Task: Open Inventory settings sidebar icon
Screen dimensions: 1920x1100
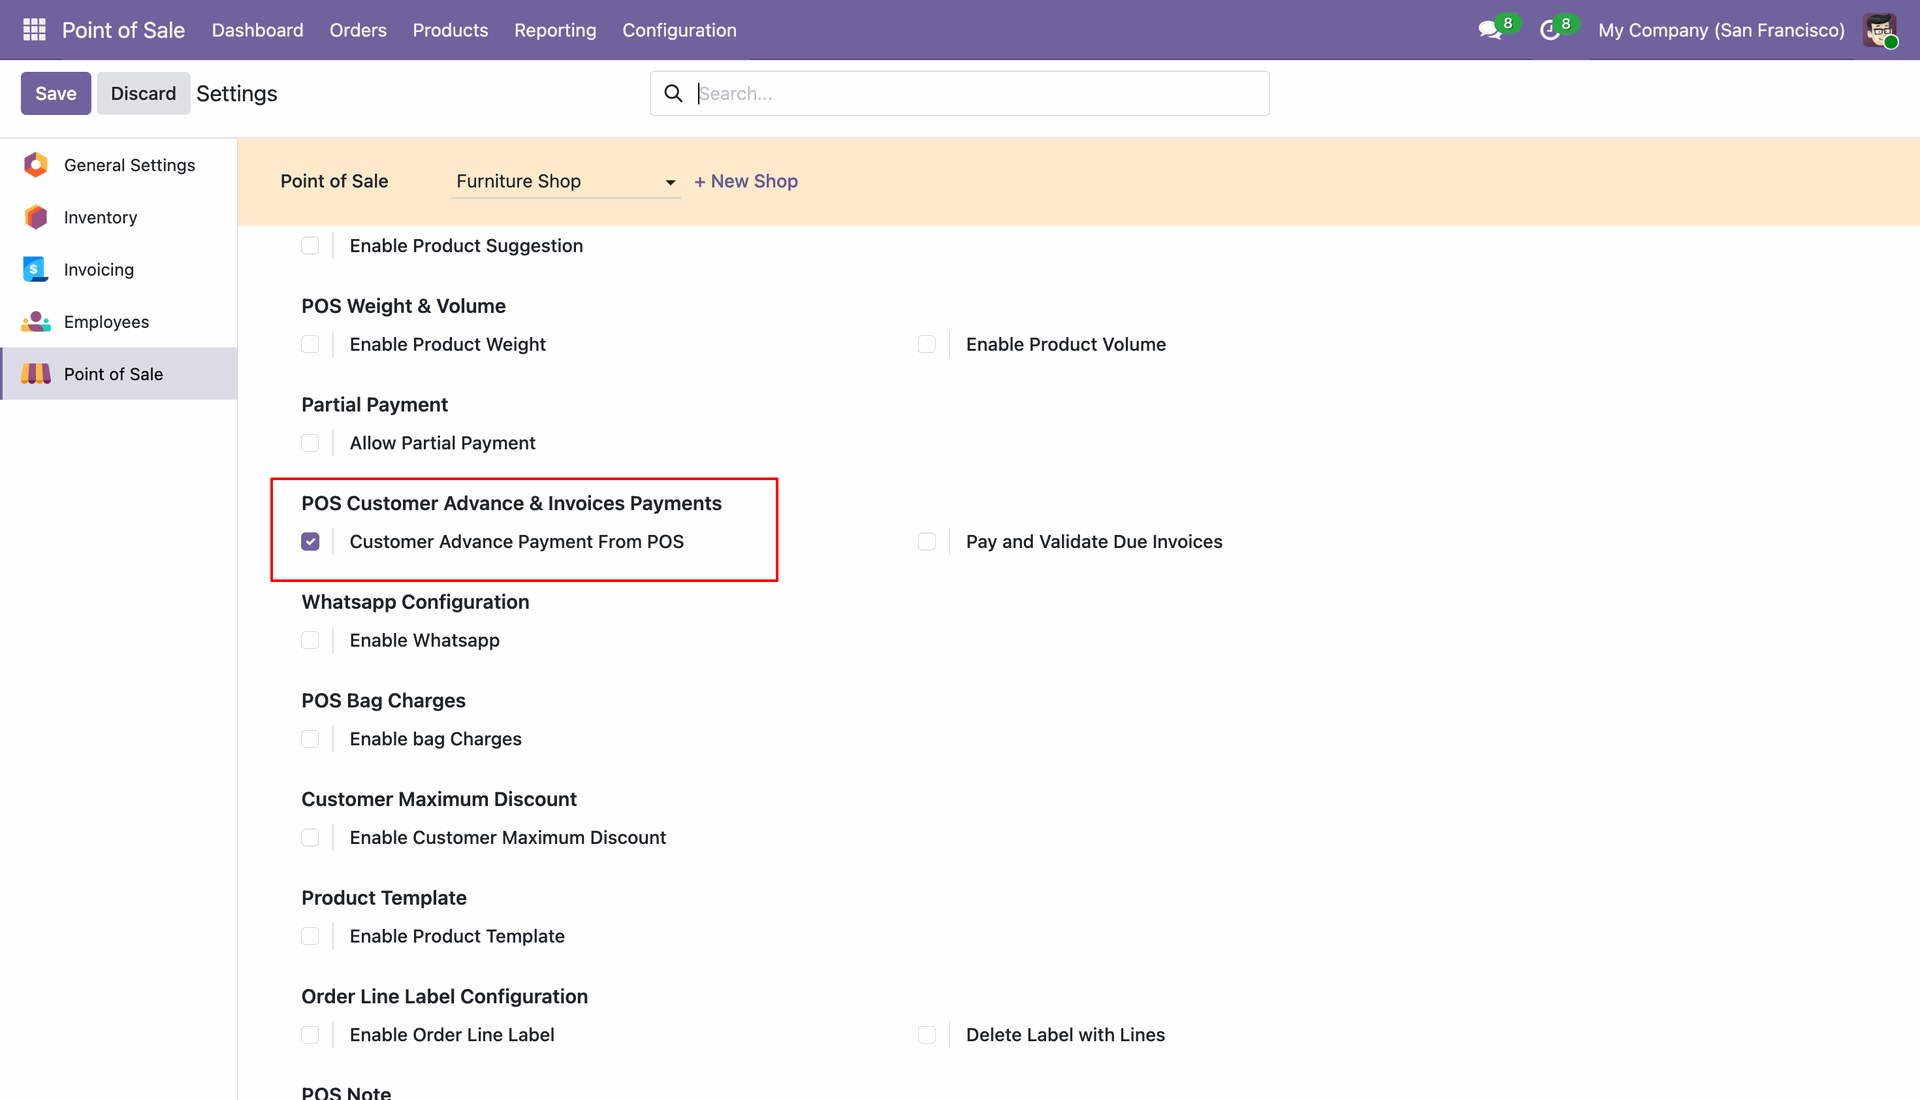Action: click(36, 217)
